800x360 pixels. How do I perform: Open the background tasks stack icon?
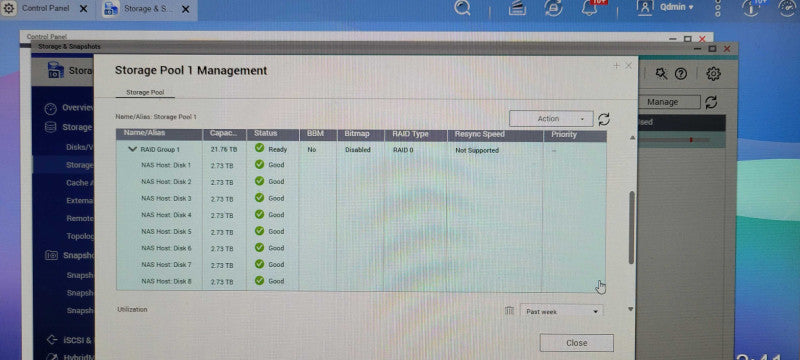517,8
